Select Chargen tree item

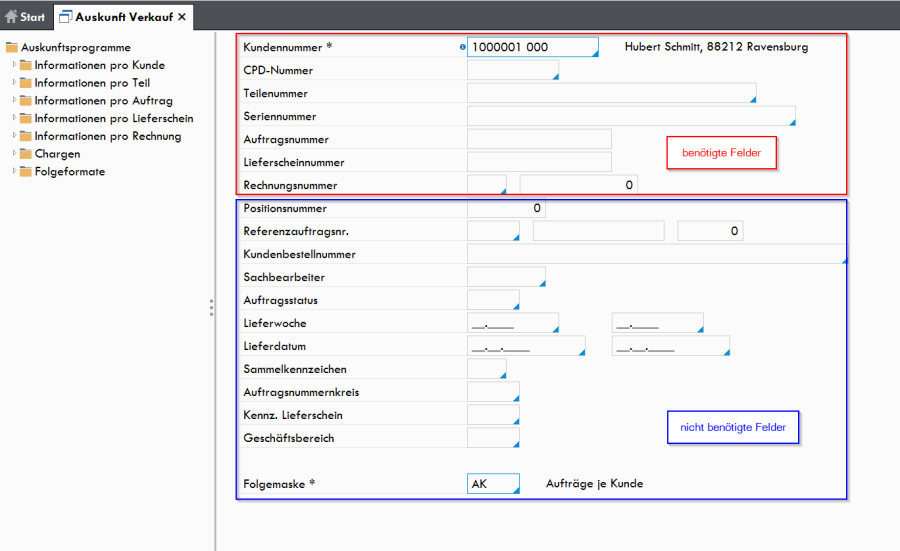click(57, 154)
